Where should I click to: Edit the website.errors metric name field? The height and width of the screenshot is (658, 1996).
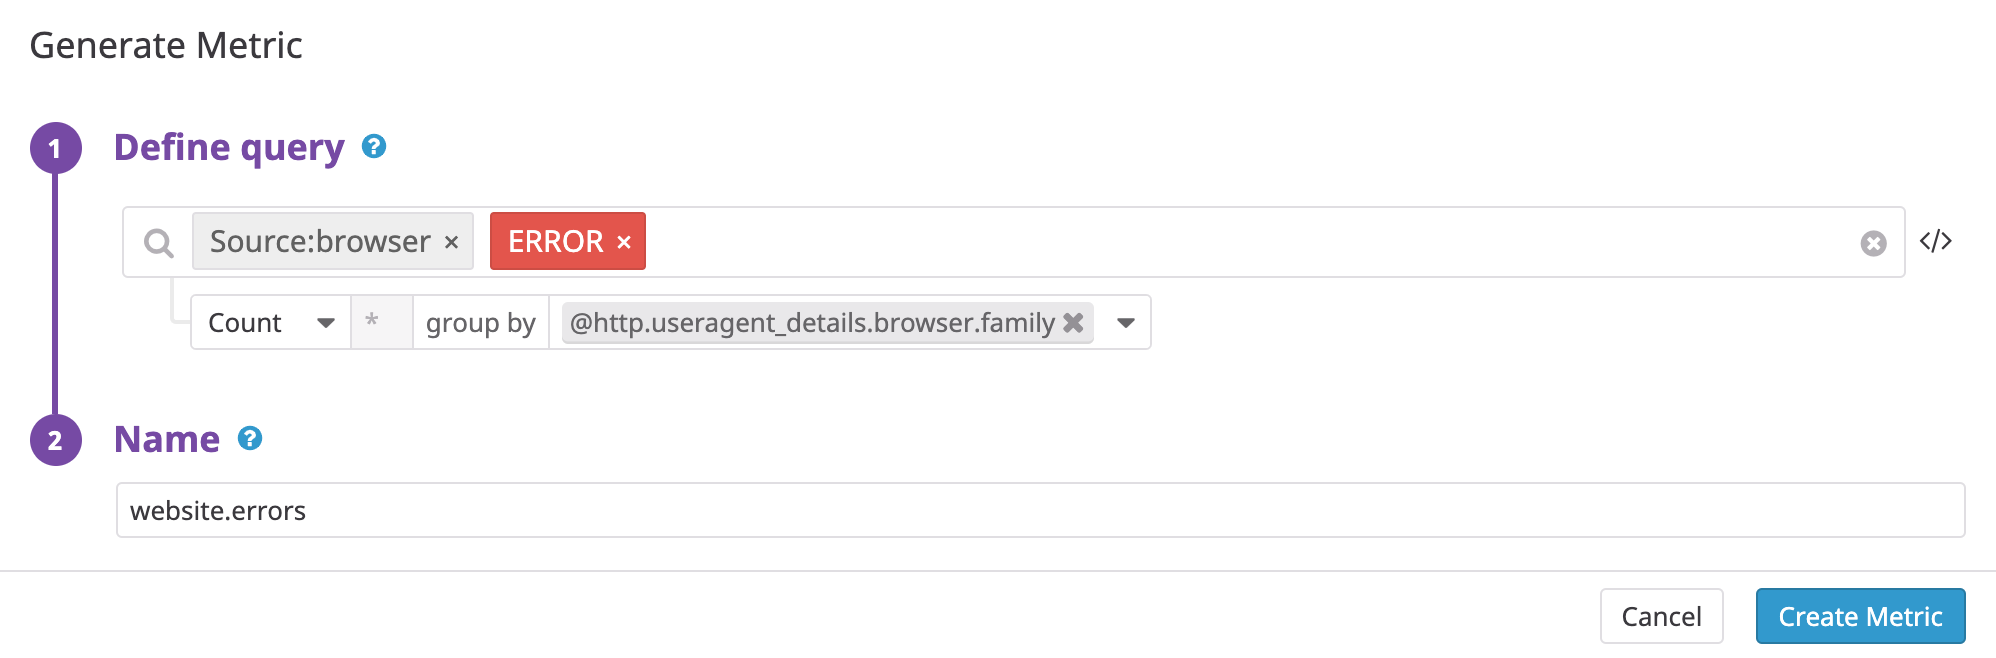[x=400, y=510]
